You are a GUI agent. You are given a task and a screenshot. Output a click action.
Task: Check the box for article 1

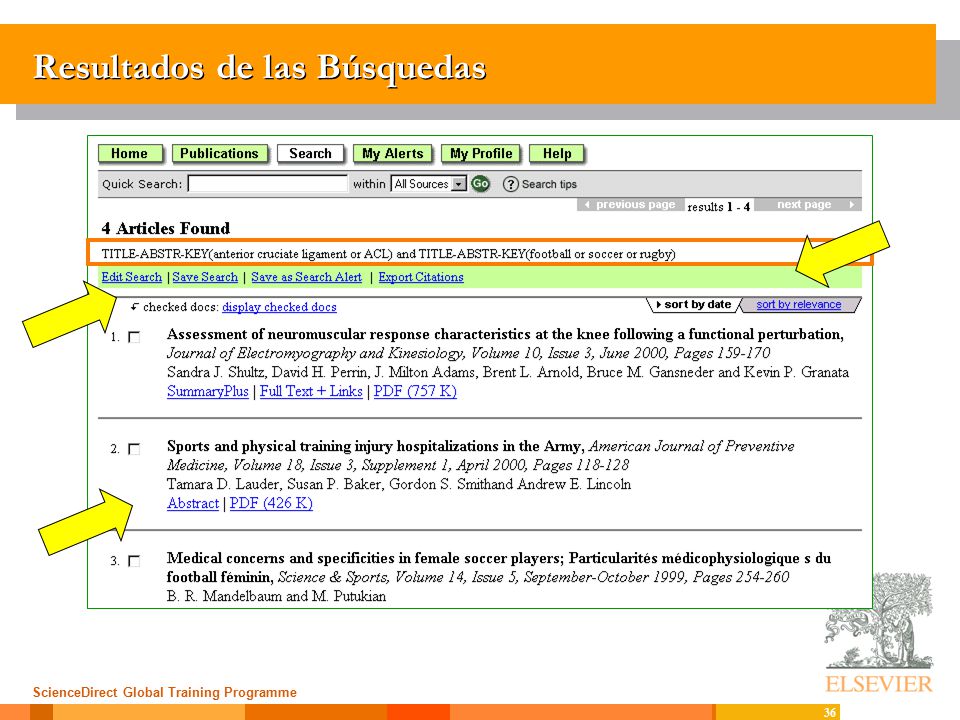pos(134,337)
